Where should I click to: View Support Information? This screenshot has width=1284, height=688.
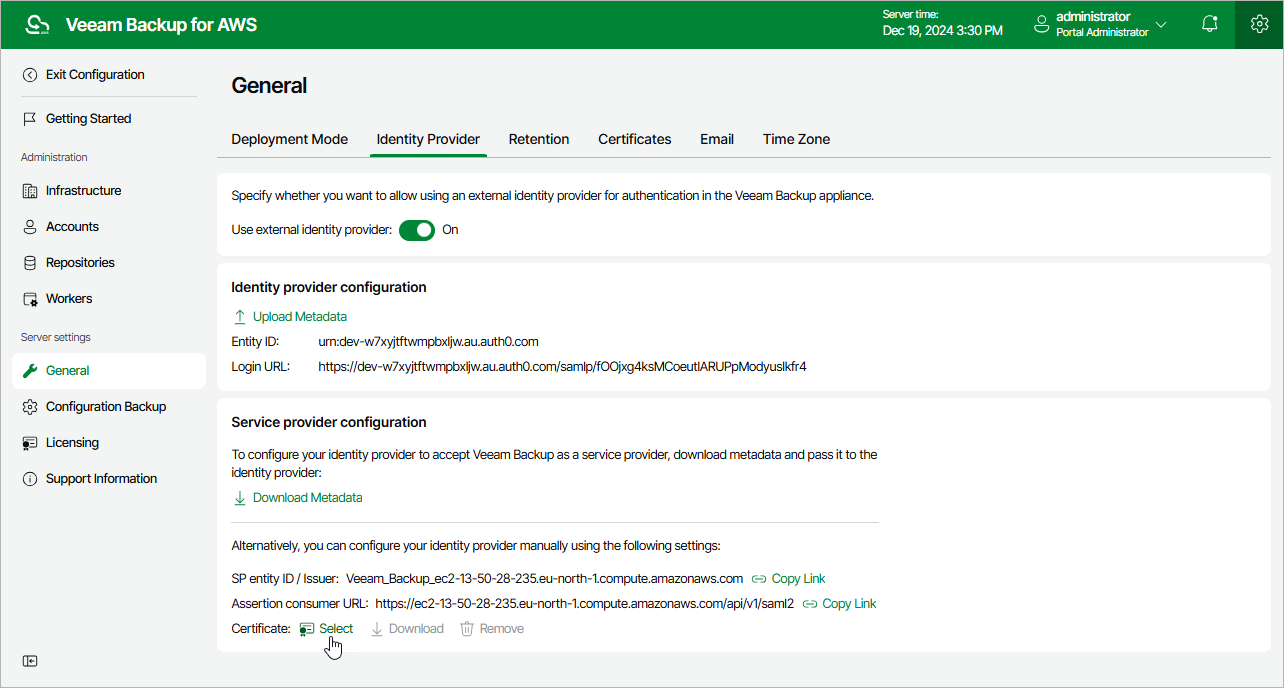pos(101,478)
